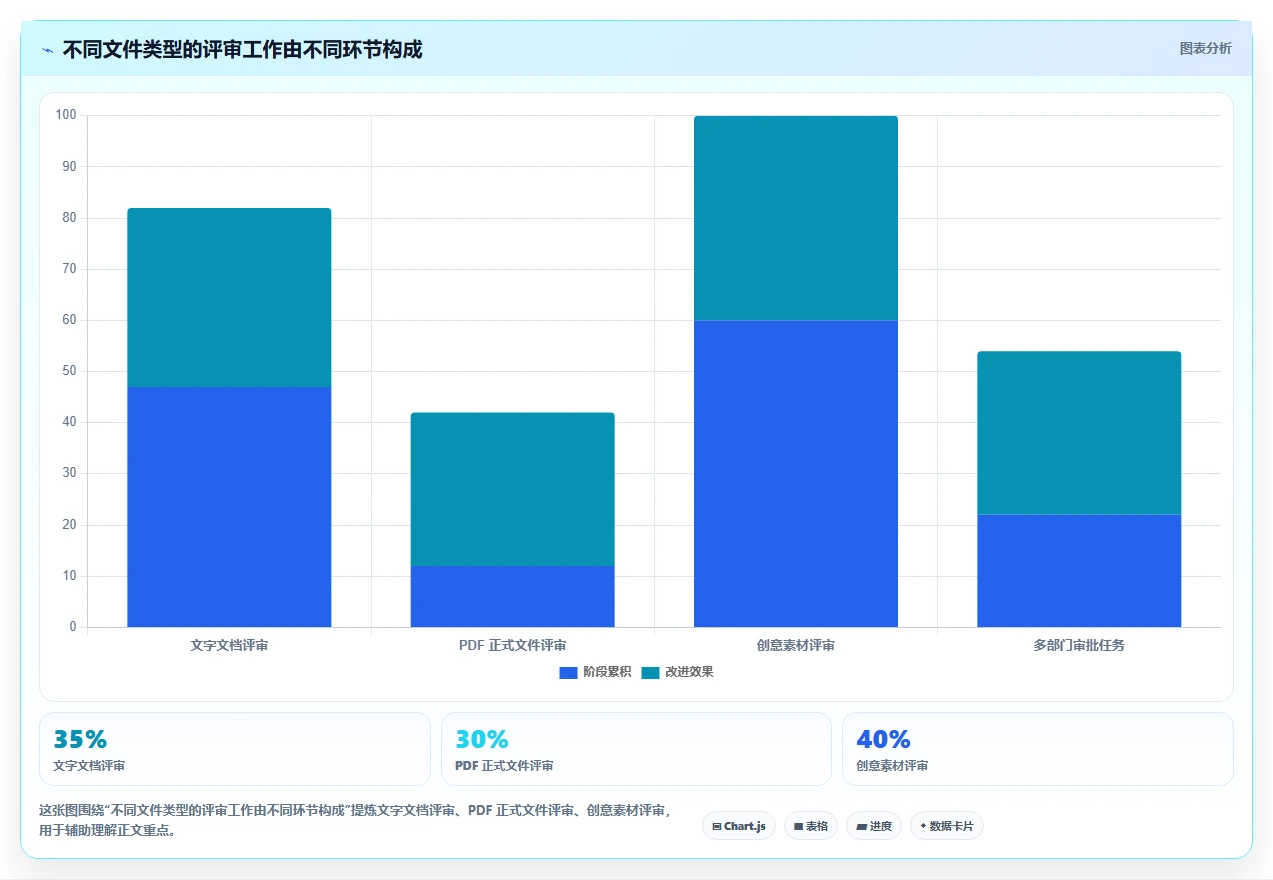Click the blue bar segment for PDF 正式文件评审
The width and height of the screenshot is (1273, 880).
point(512,596)
